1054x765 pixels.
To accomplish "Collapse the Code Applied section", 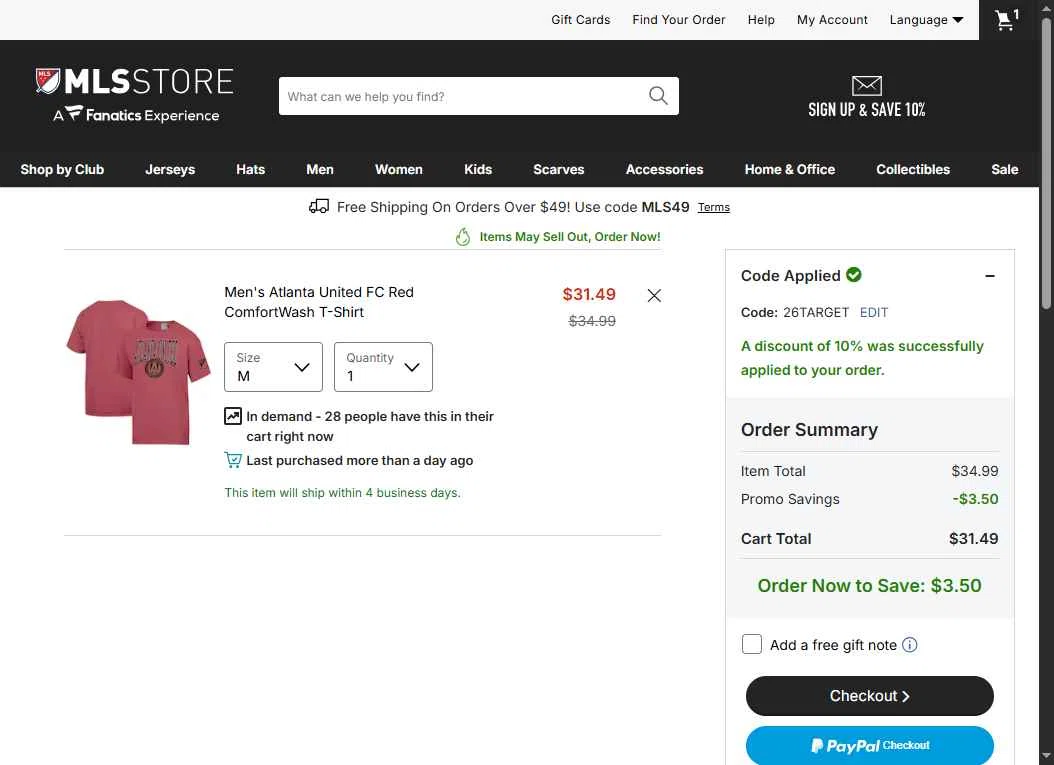I will click(989, 276).
